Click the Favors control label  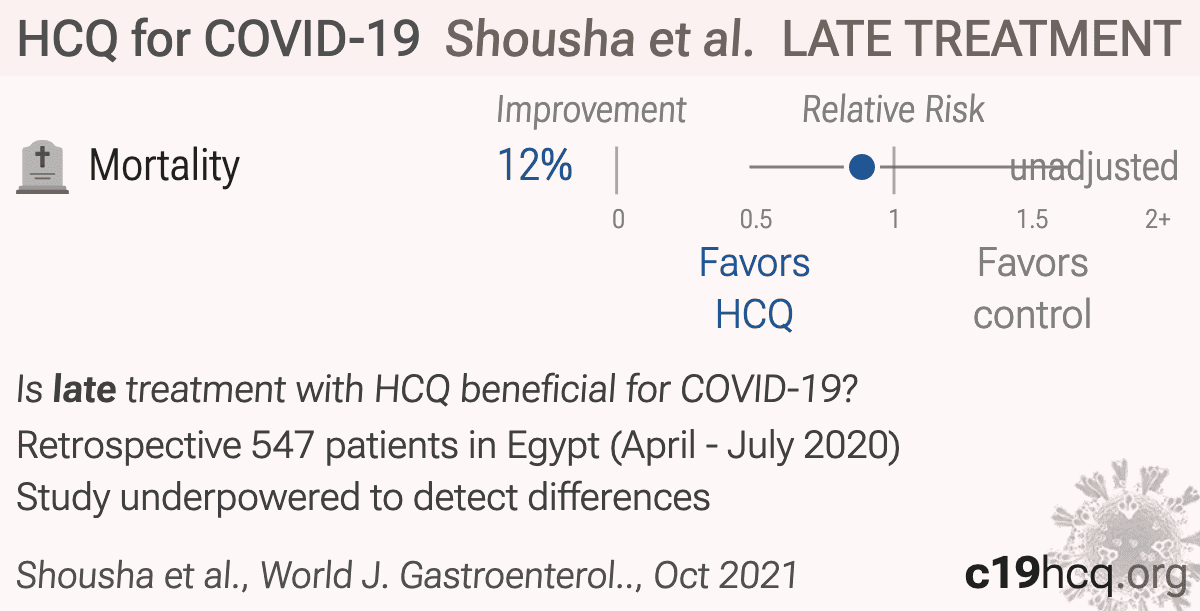1032,289
